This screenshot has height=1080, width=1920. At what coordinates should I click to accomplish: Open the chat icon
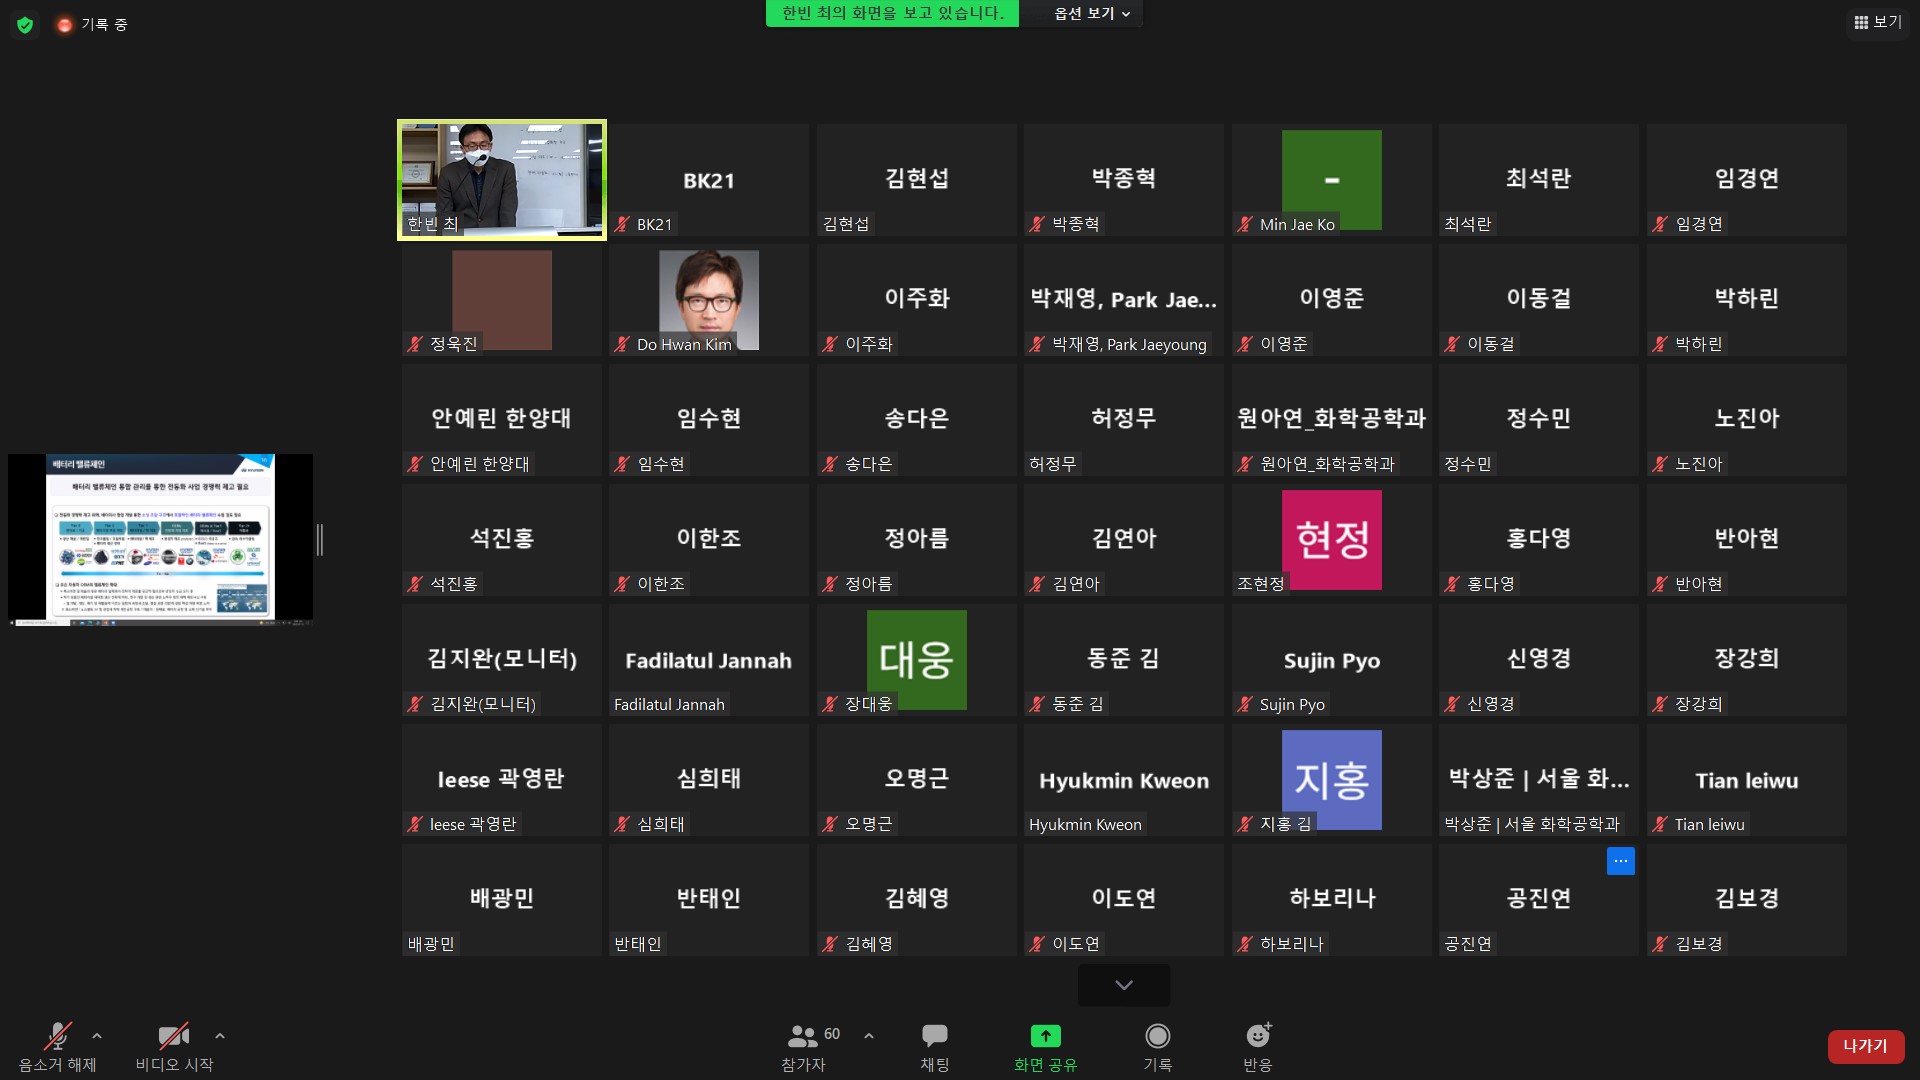[x=934, y=1036]
